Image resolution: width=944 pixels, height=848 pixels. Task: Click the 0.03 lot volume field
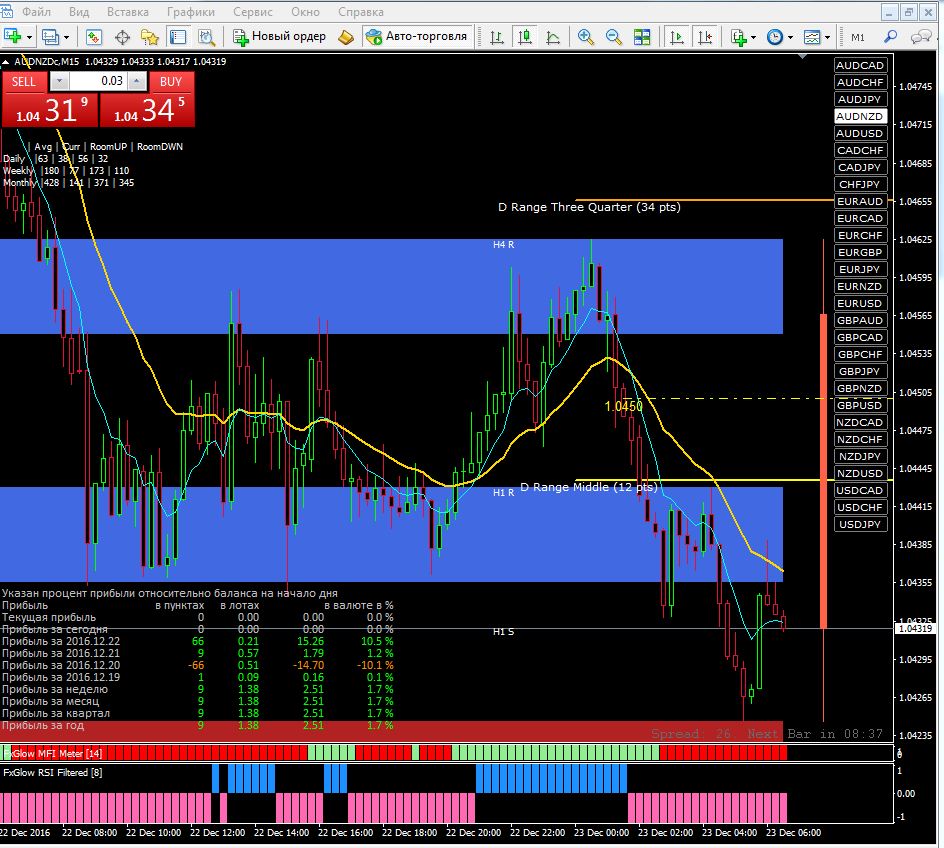[x=98, y=81]
